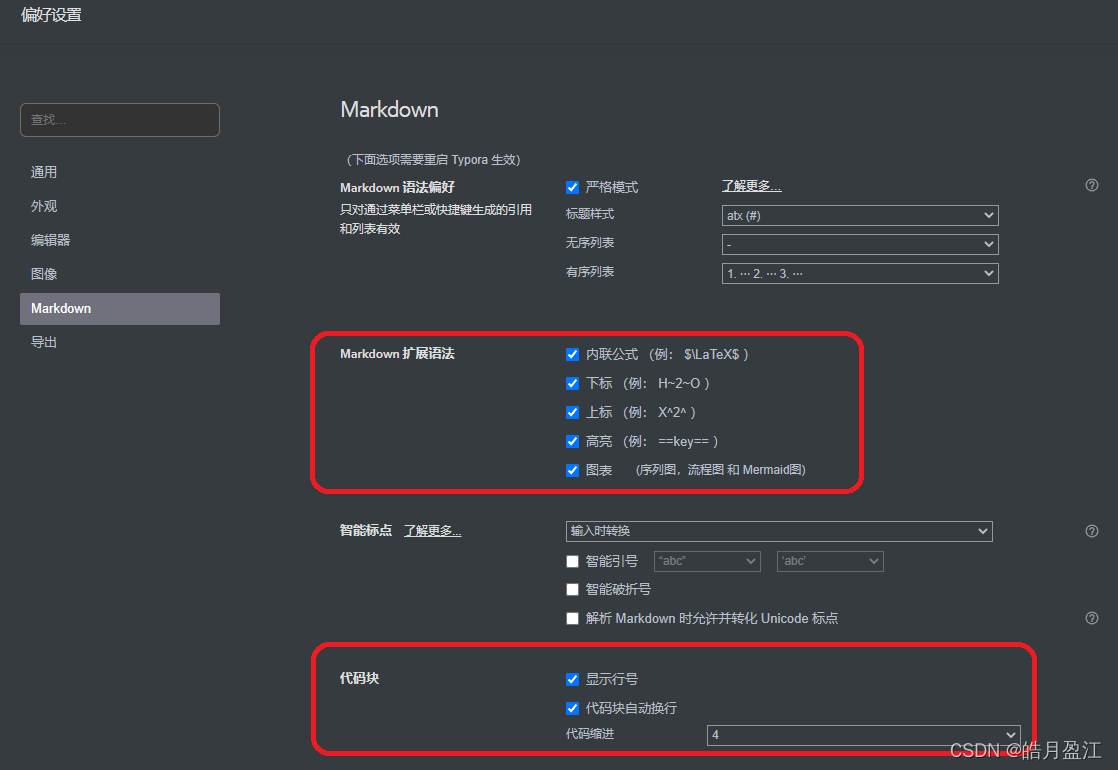The height and width of the screenshot is (770, 1118).
Task: Toggle 显示行号 line numbers checkbox
Action: pos(572,679)
